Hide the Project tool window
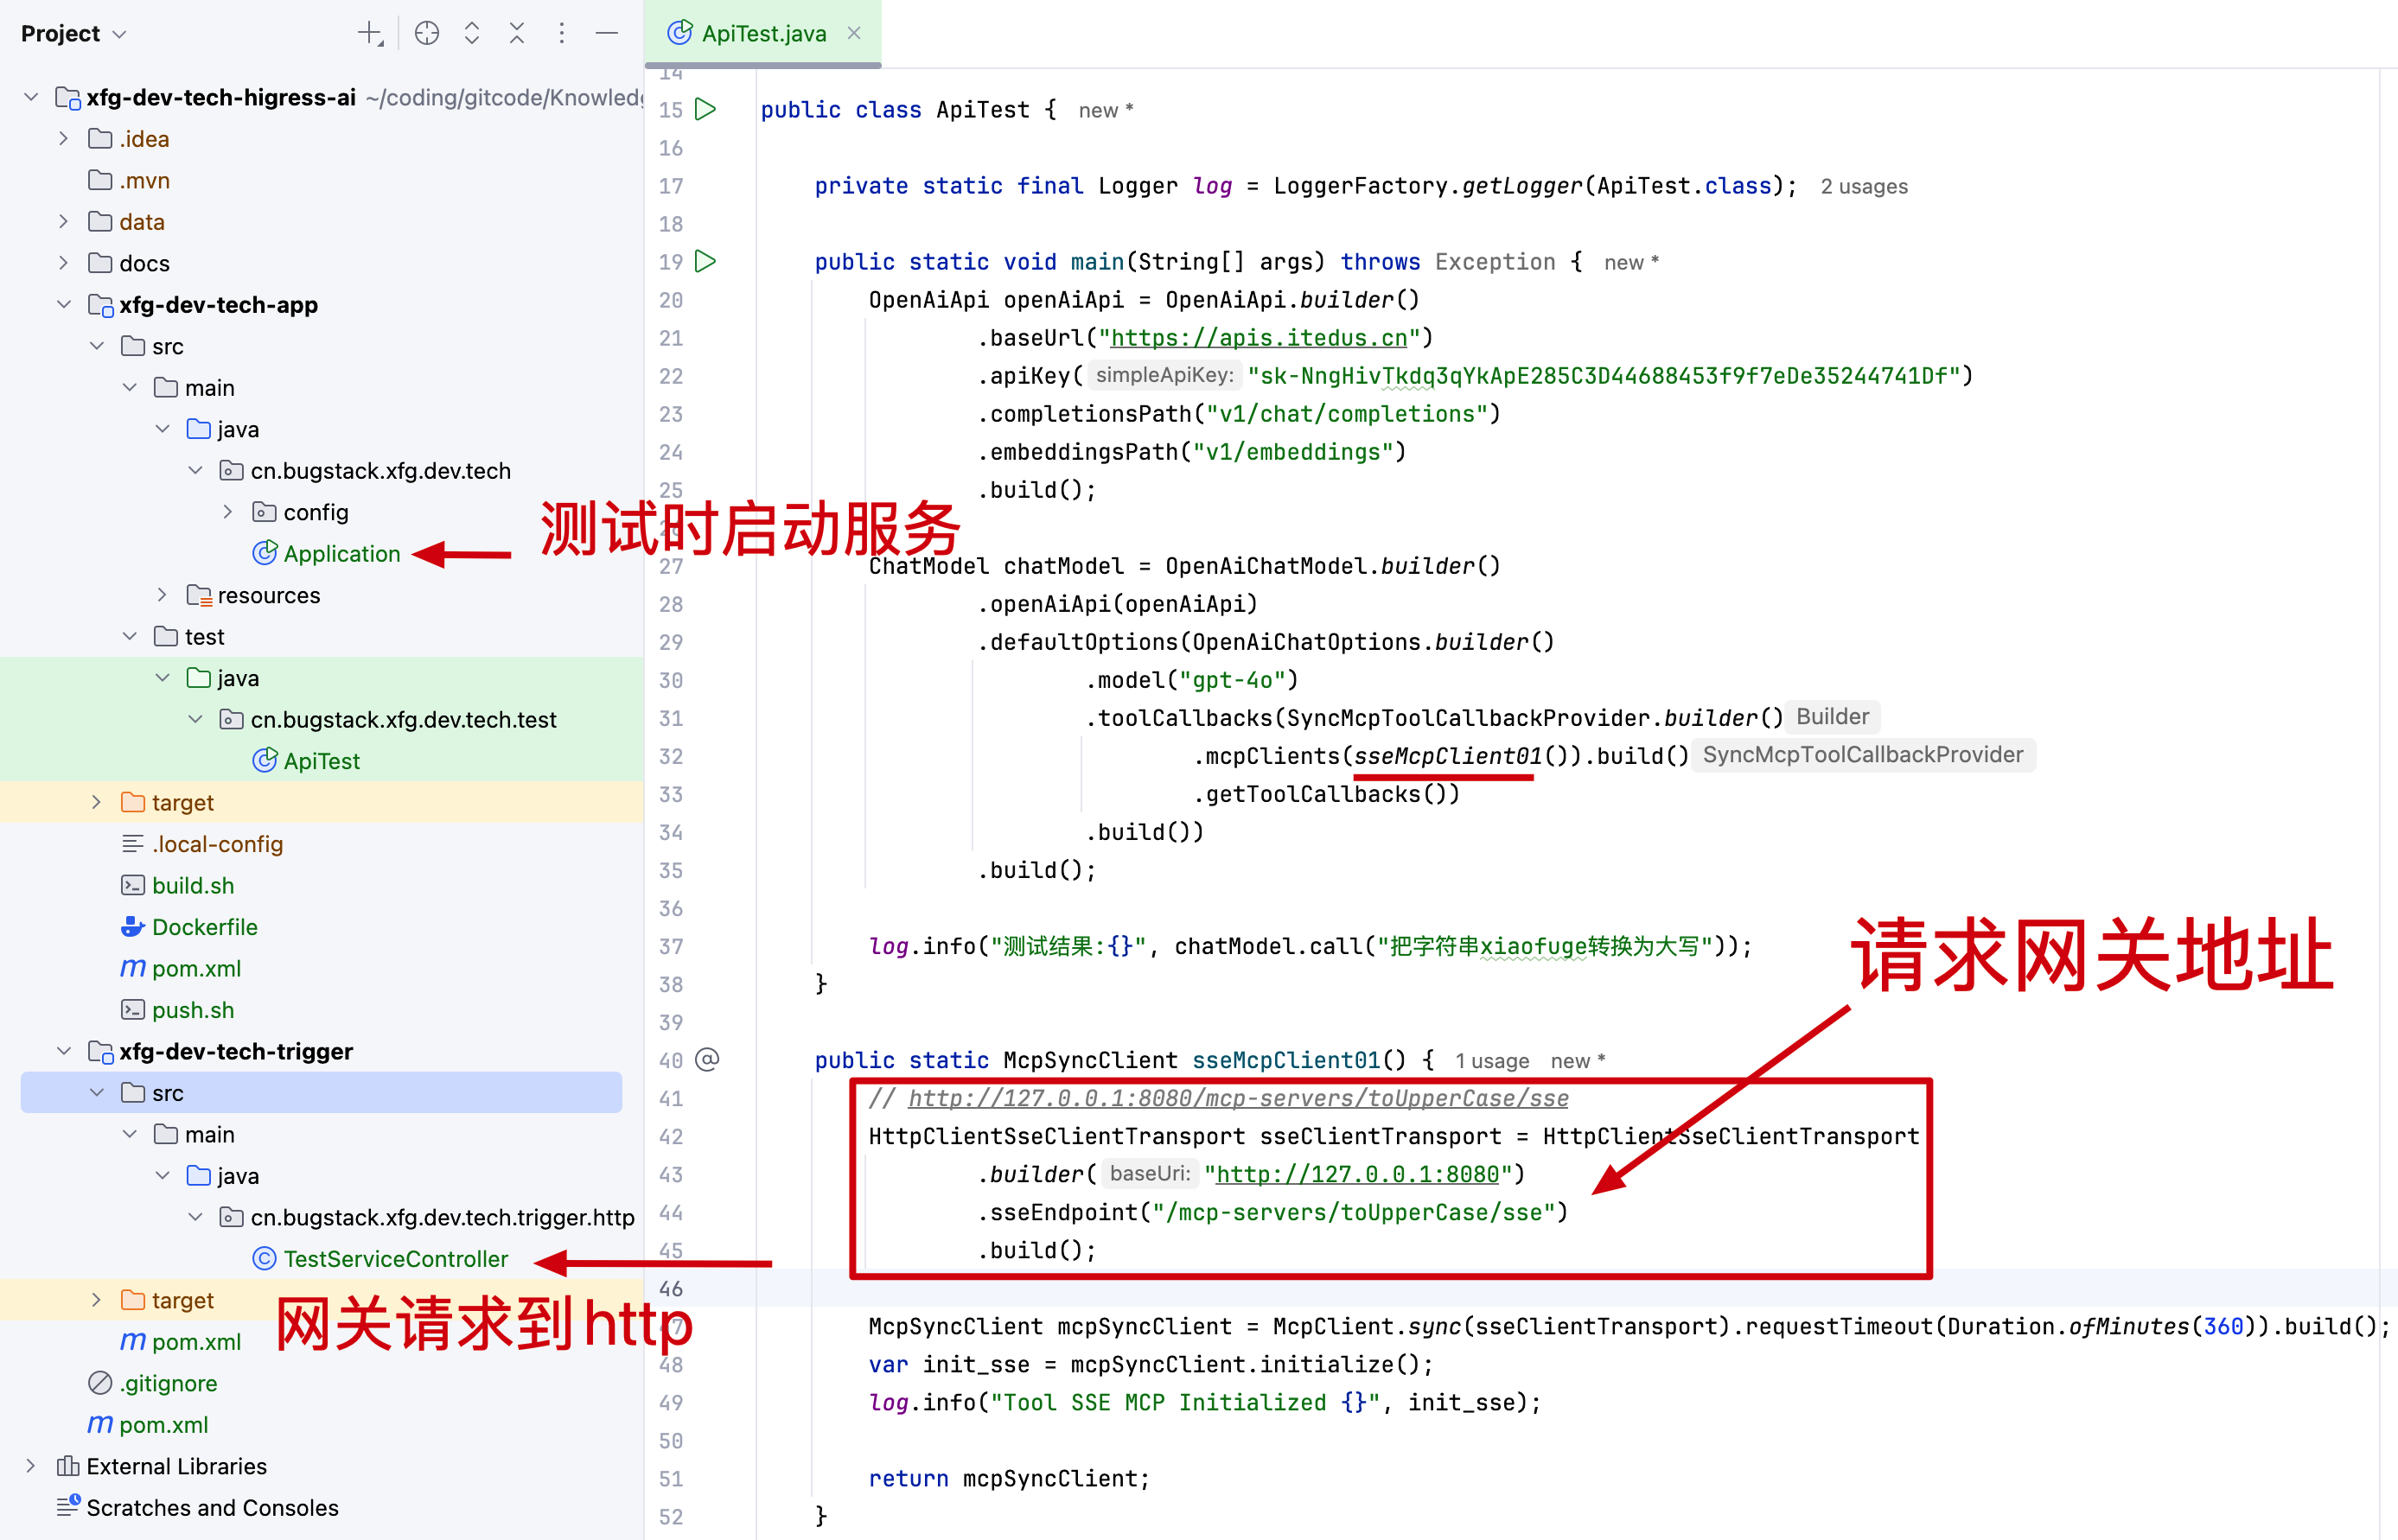 (606, 34)
